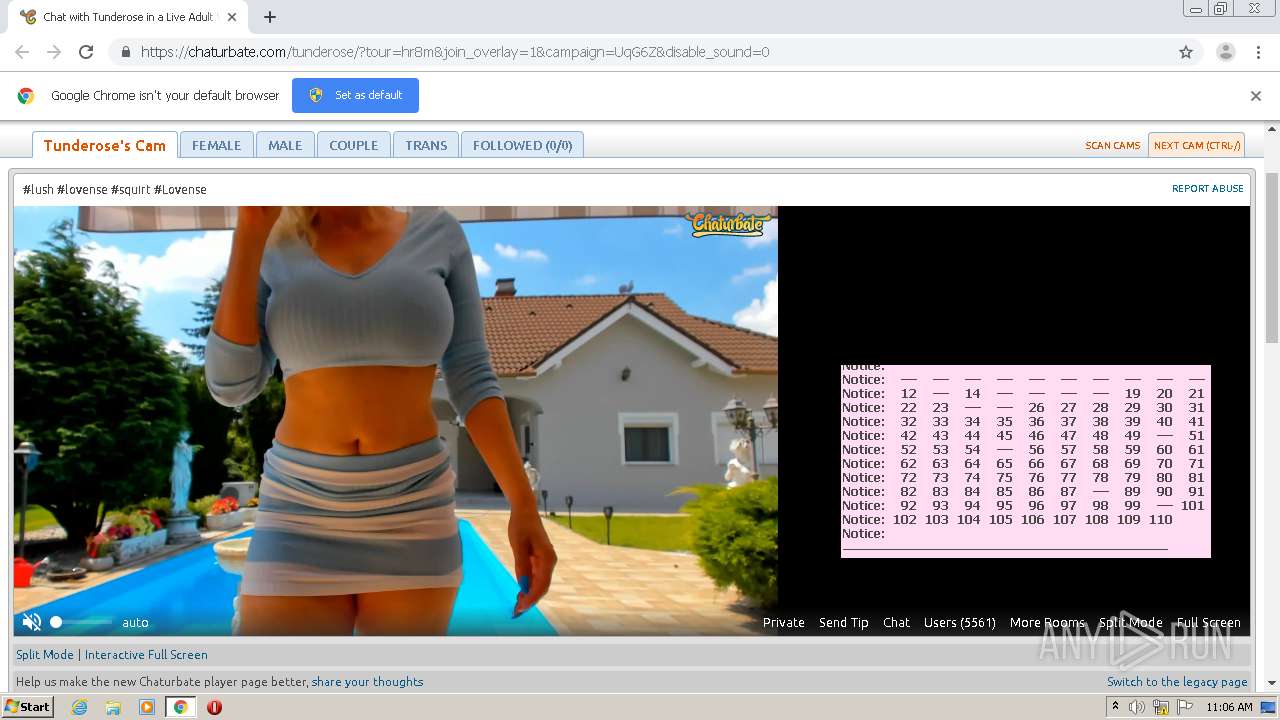Close the Chat with Tunderose browser tab
The image size is (1280, 720).
point(232,17)
